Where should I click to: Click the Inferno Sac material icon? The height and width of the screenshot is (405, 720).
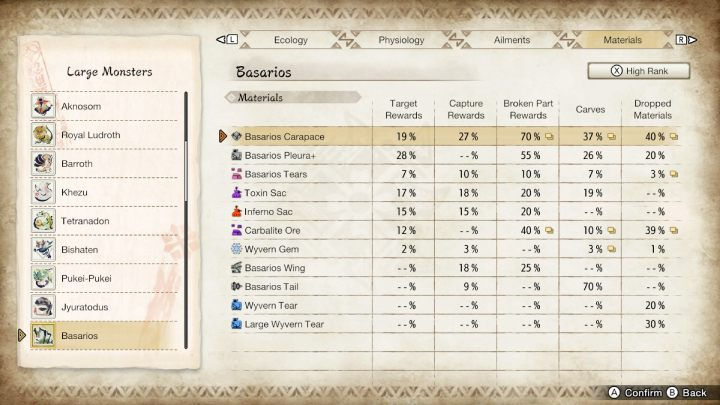236,212
